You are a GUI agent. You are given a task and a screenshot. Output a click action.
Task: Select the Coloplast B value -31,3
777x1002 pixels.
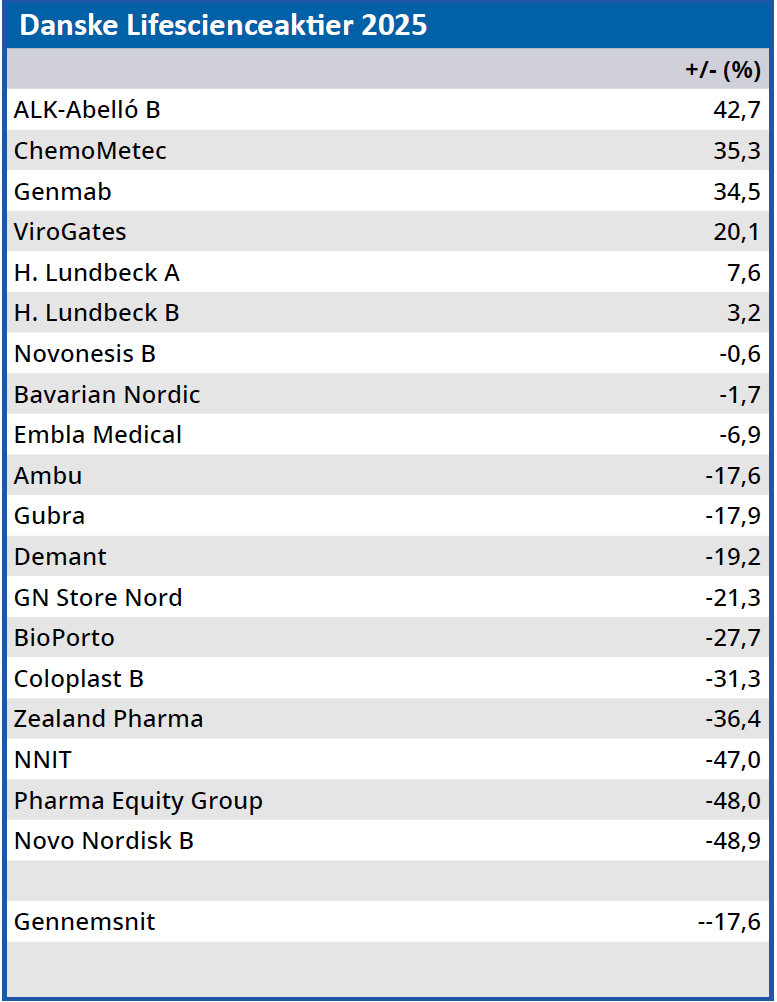(x=733, y=679)
